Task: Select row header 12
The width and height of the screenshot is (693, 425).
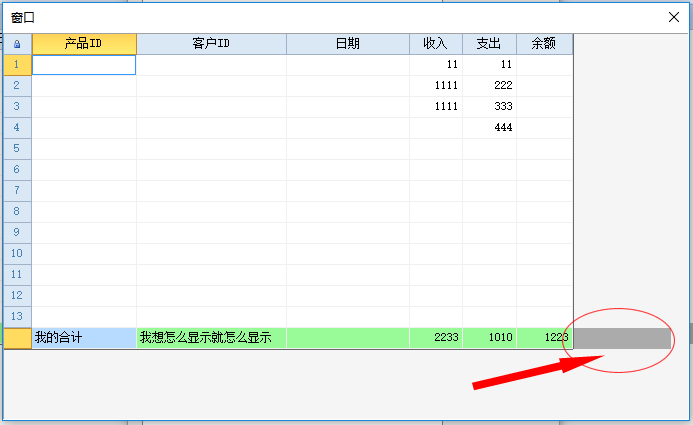Action: (x=17, y=296)
